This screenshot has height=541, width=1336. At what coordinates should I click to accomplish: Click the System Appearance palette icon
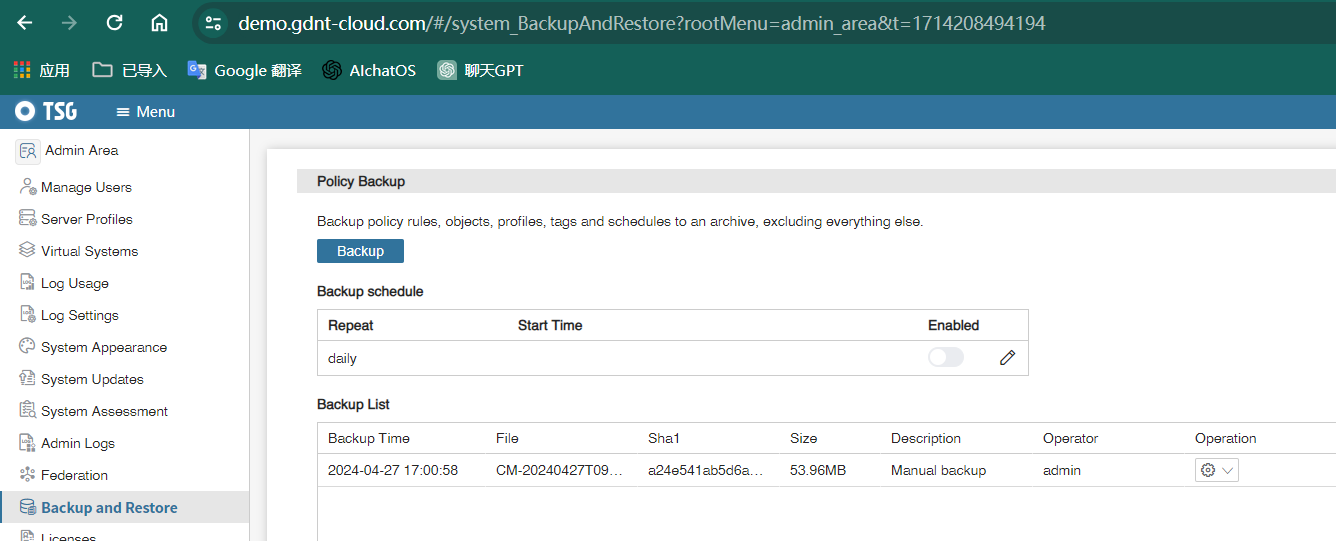tap(27, 347)
